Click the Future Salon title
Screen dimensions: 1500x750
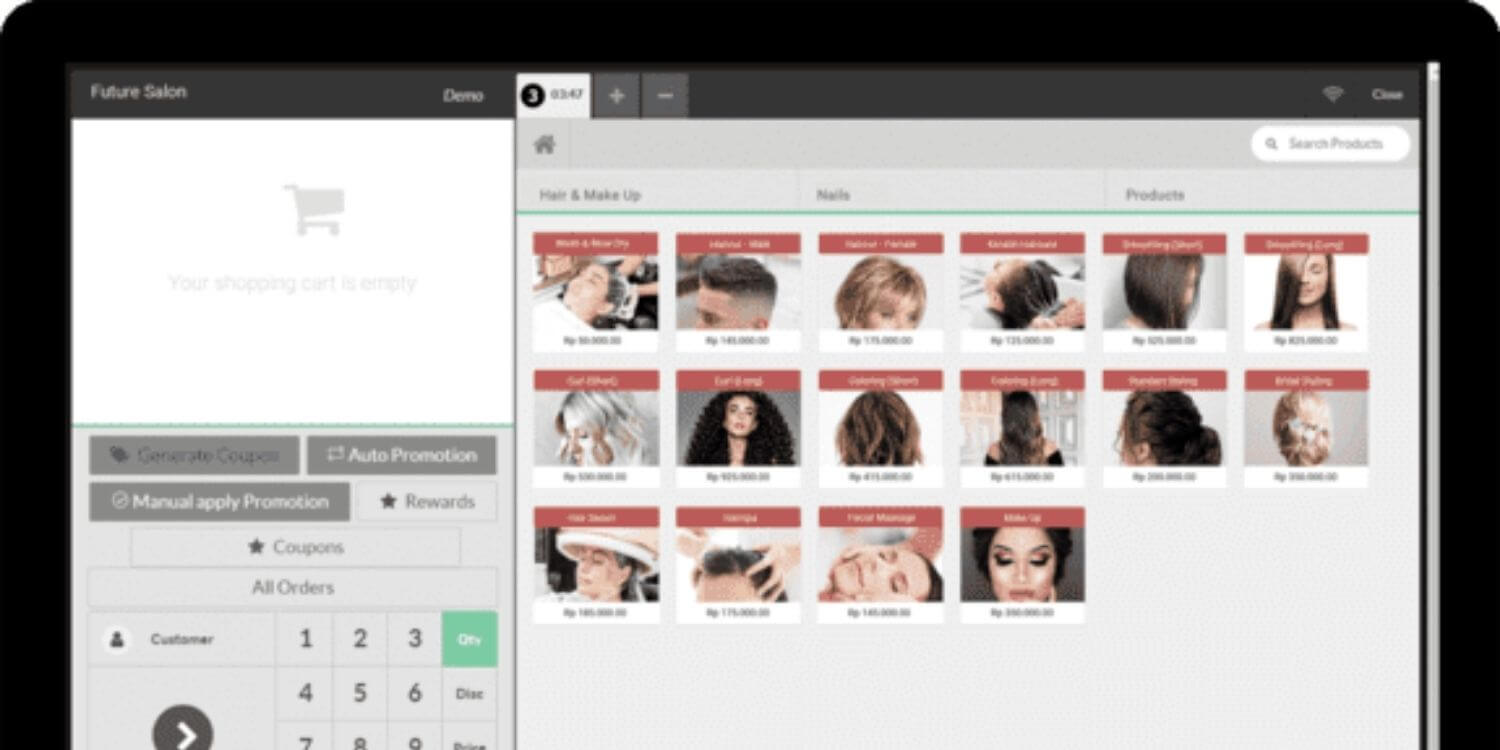point(138,92)
